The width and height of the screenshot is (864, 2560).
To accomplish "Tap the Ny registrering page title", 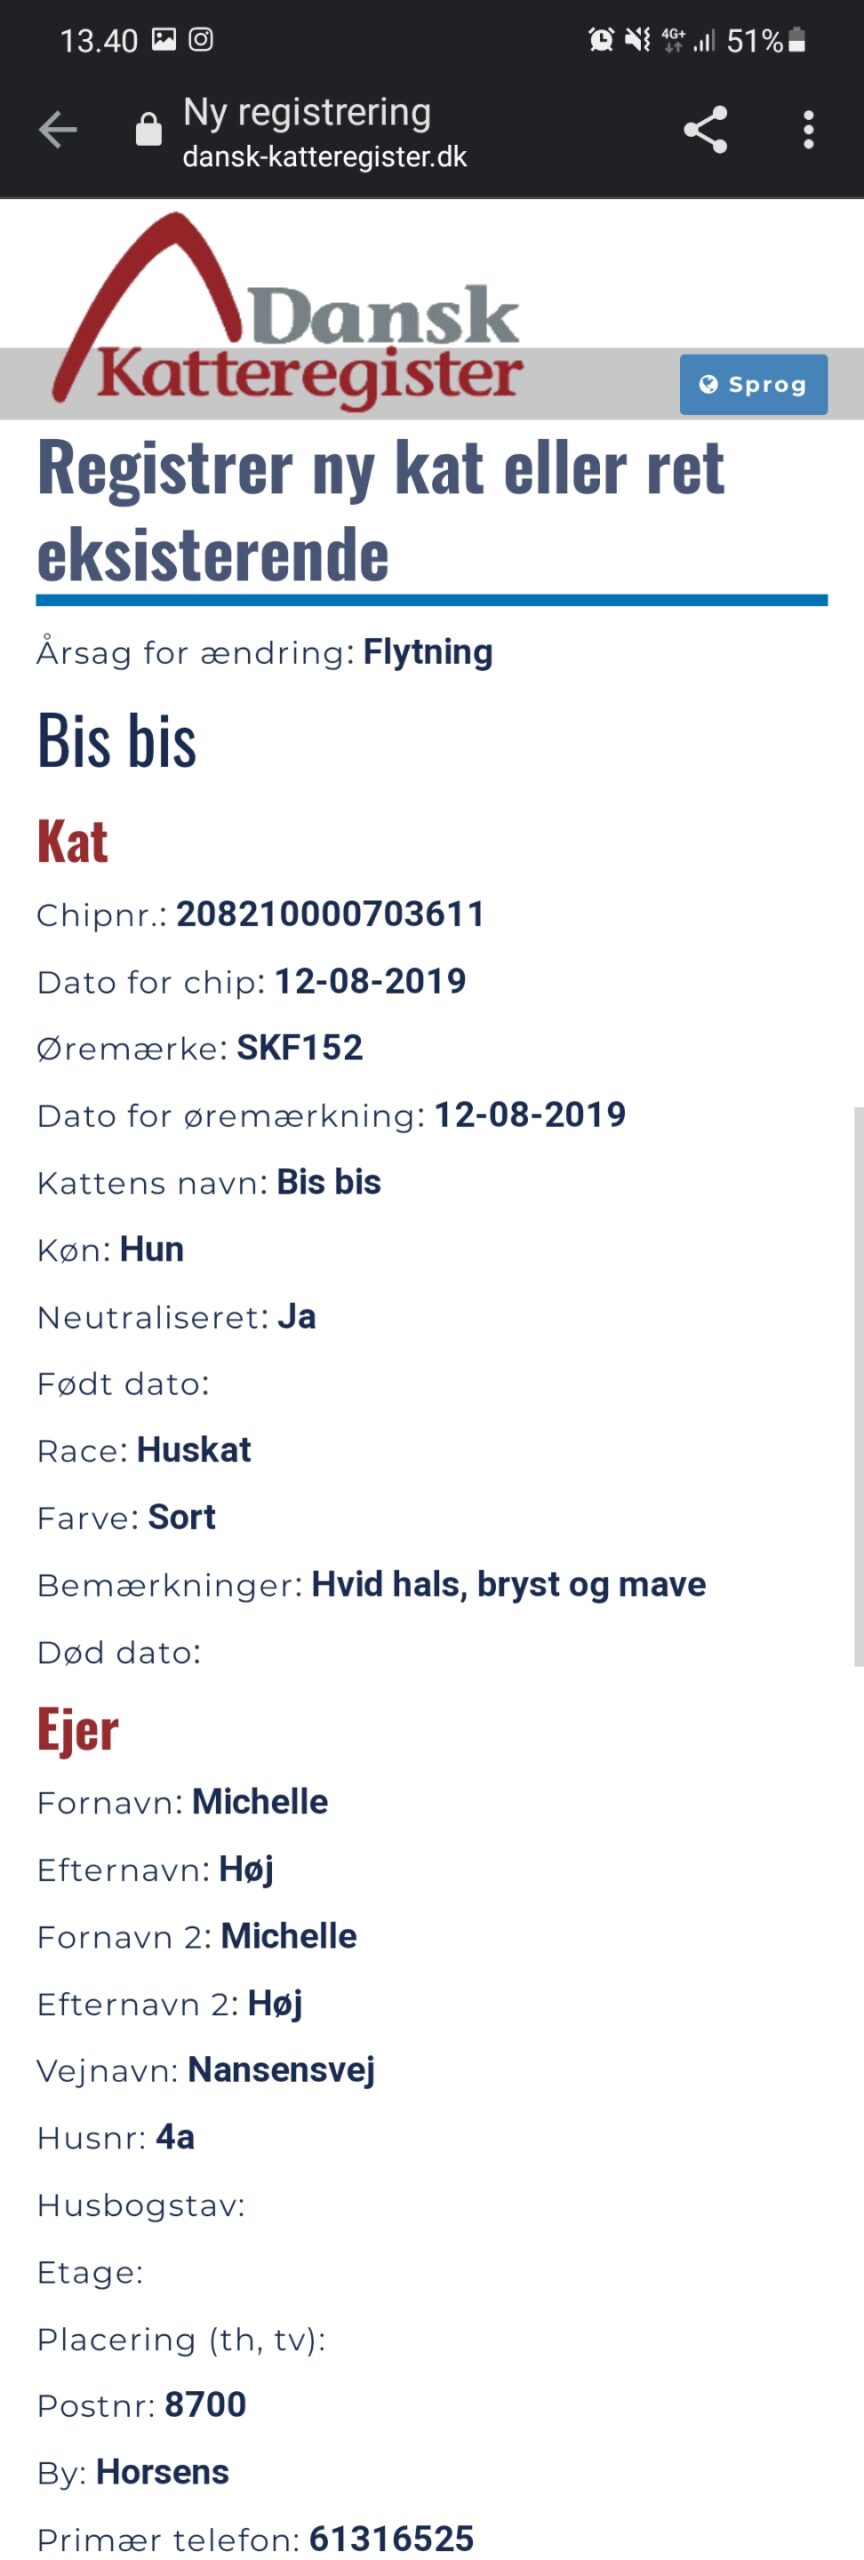I will tap(307, 113).
